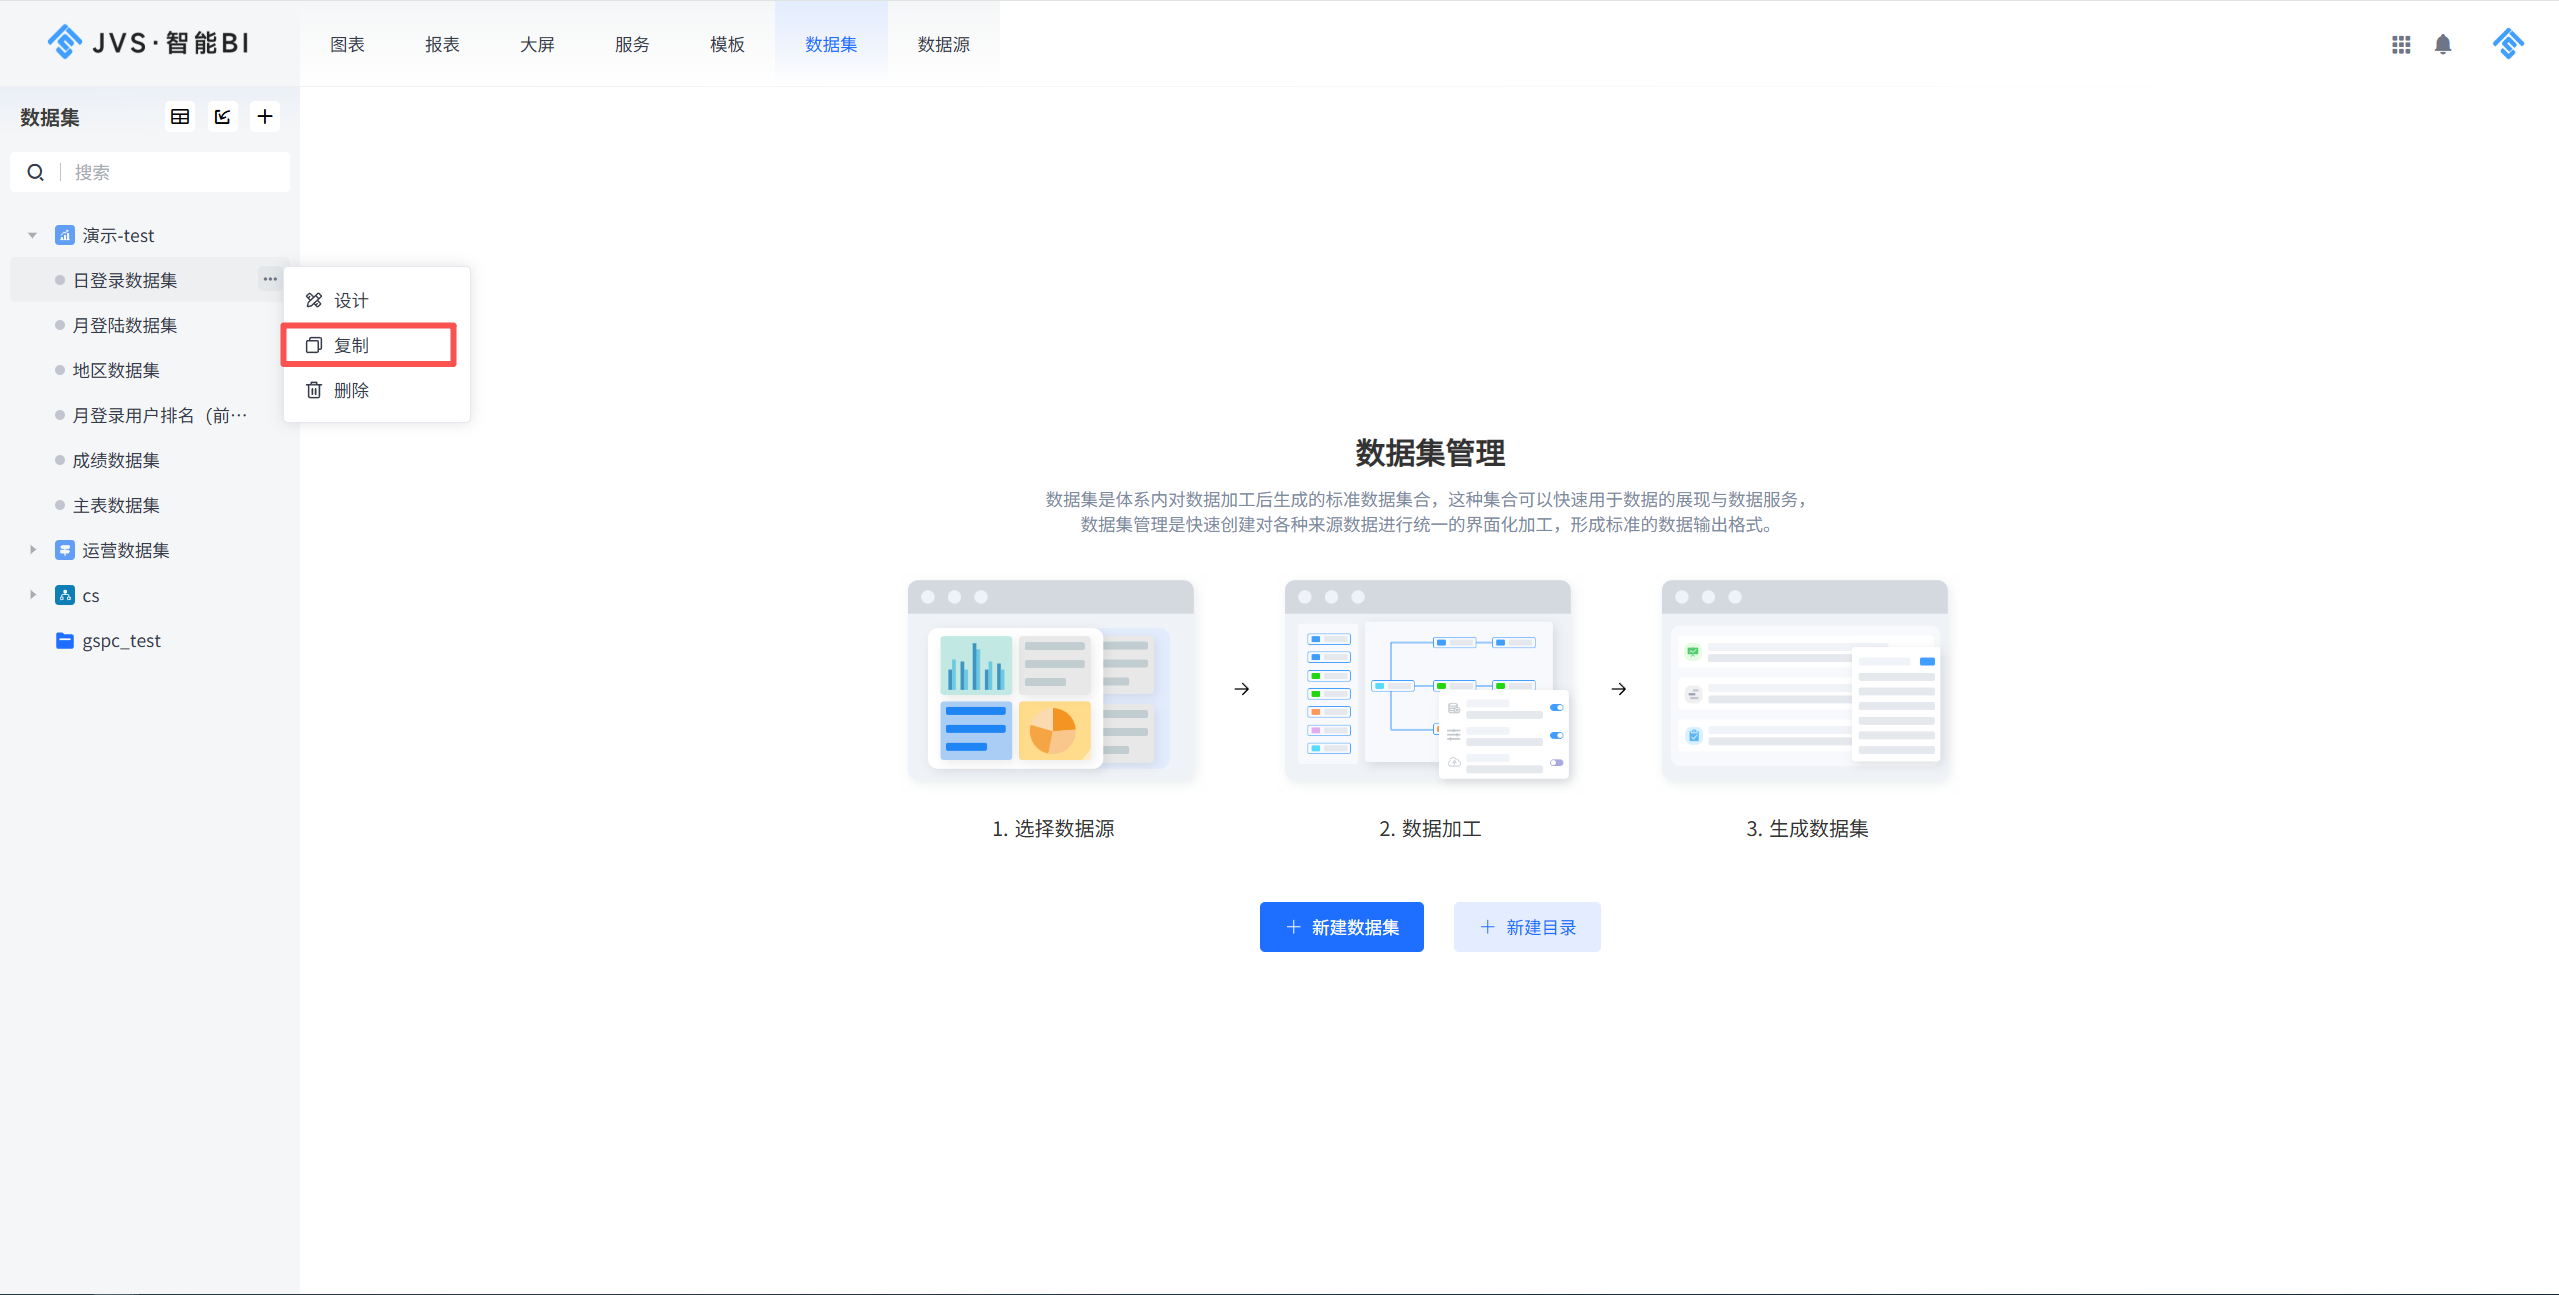This screenshot has width=2559, height=1295.
Task: Switch to the 数据源 tab
Action: tap(943, 44)
